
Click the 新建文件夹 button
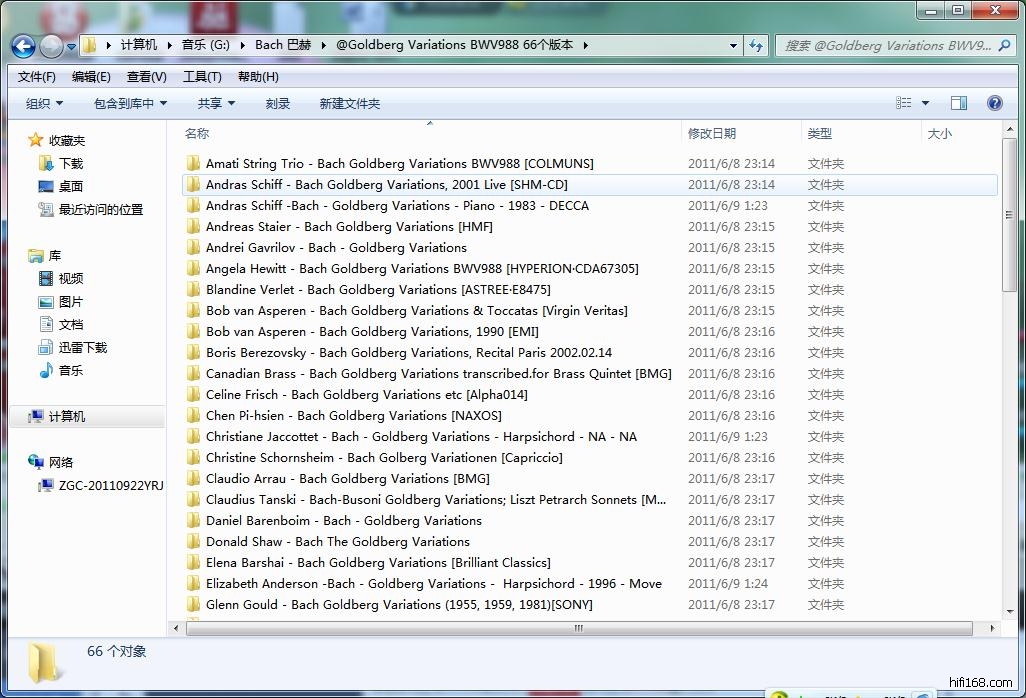(x=349, y=103)
